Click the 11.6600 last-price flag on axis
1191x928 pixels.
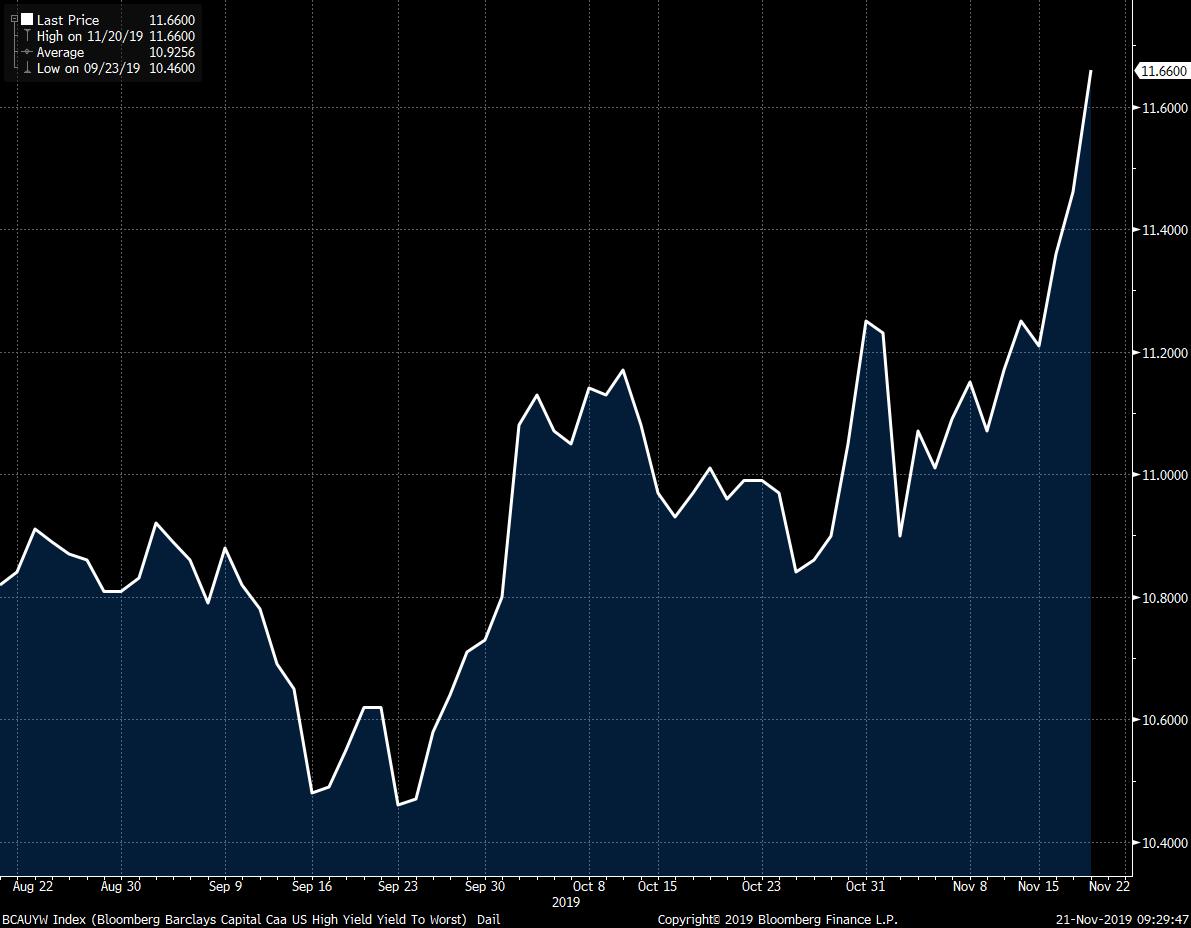pyautogui.click(x=1162, y=71)
